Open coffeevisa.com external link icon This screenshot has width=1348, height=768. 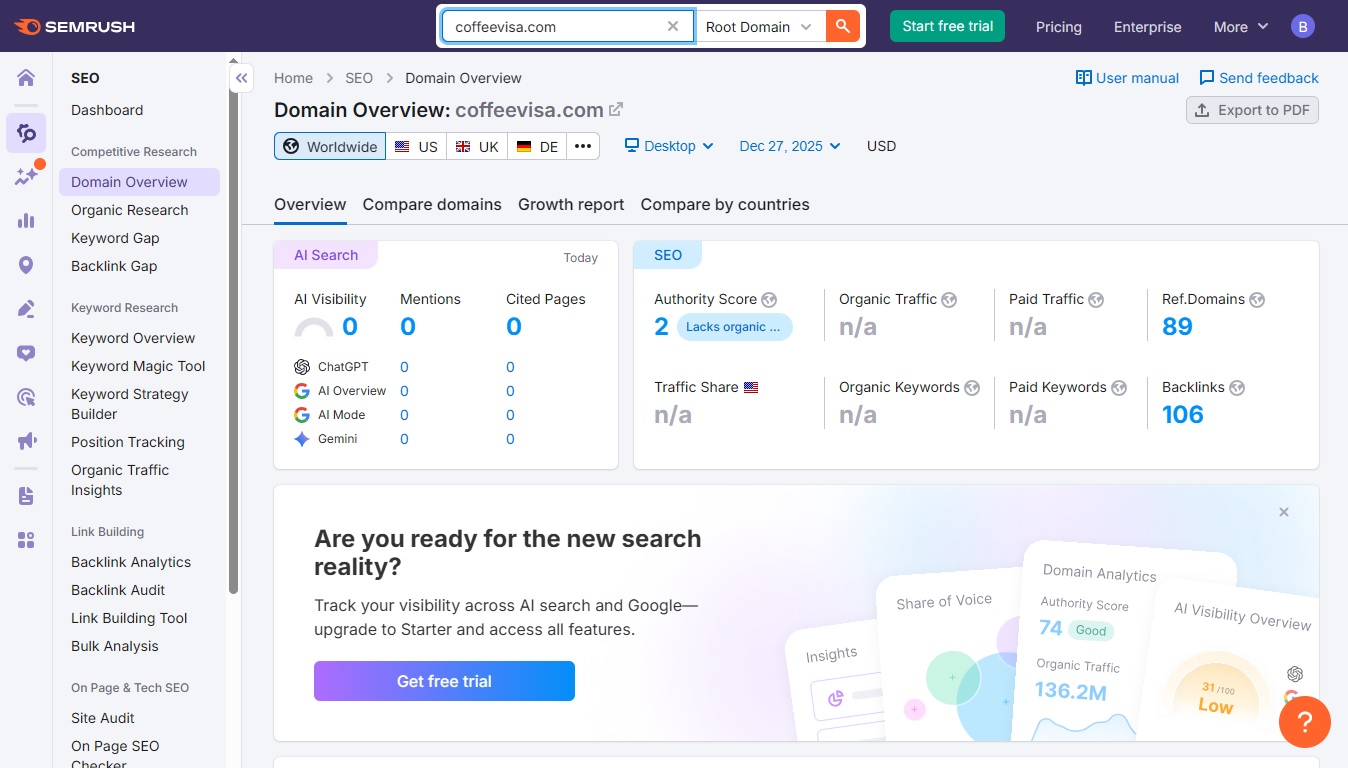click(616, 110)
